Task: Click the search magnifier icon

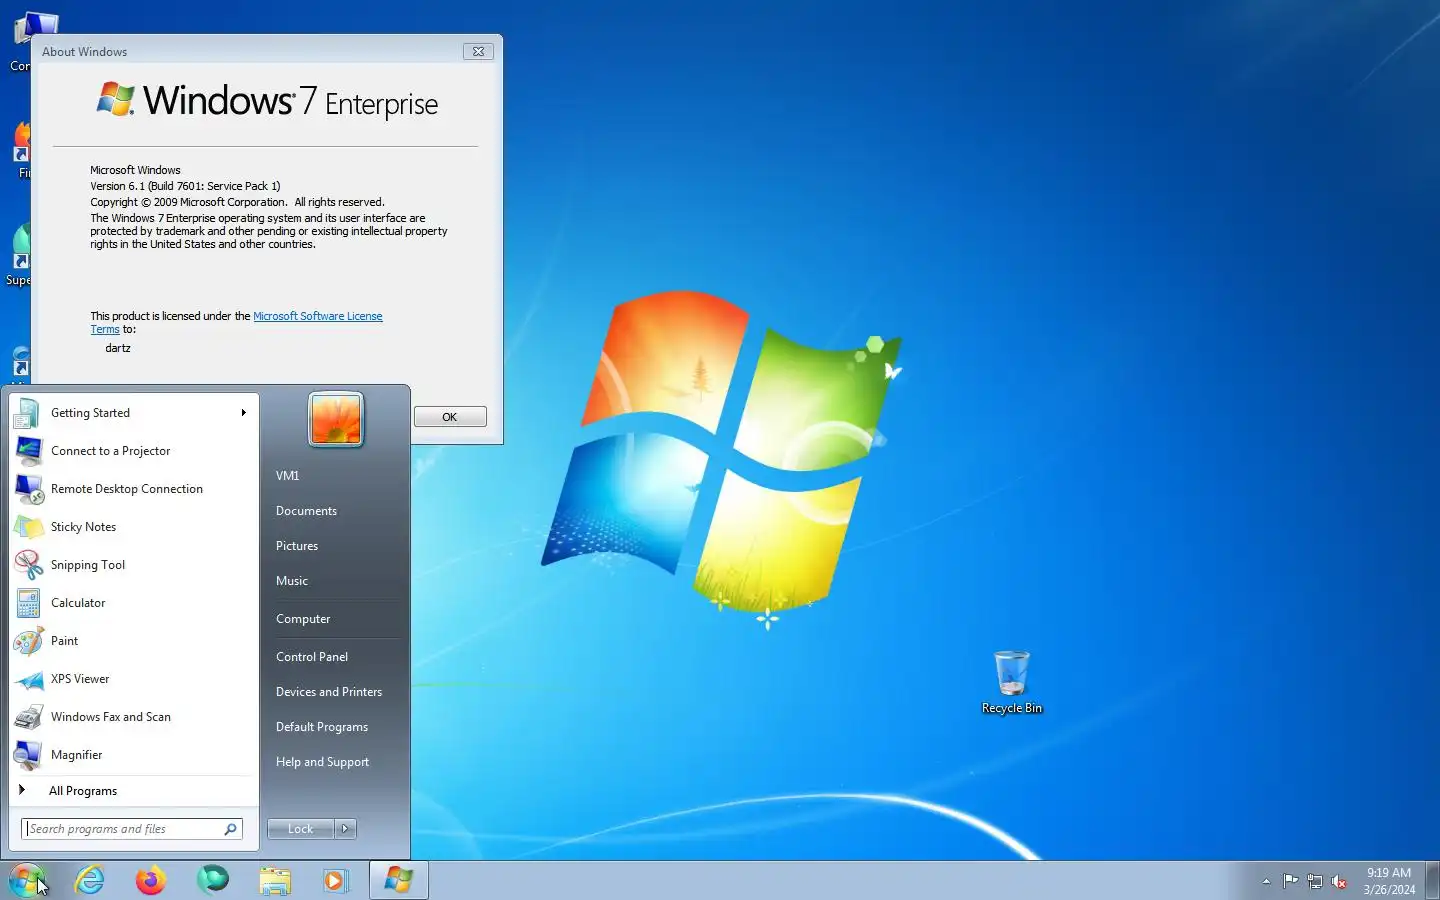Action: 230,829
